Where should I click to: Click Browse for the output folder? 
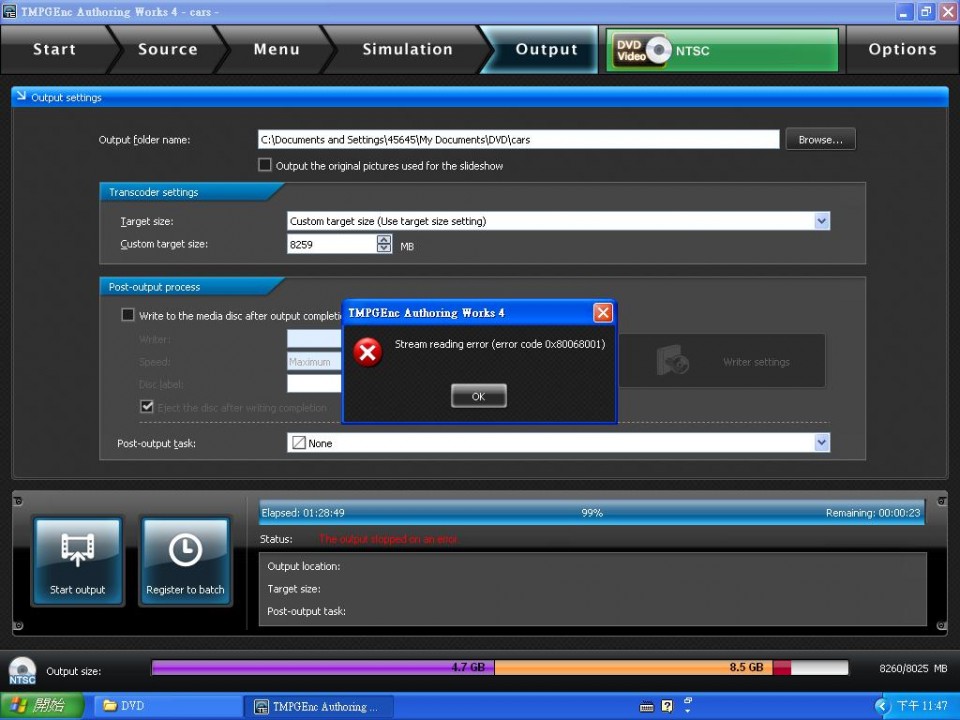tap(820, 140)
